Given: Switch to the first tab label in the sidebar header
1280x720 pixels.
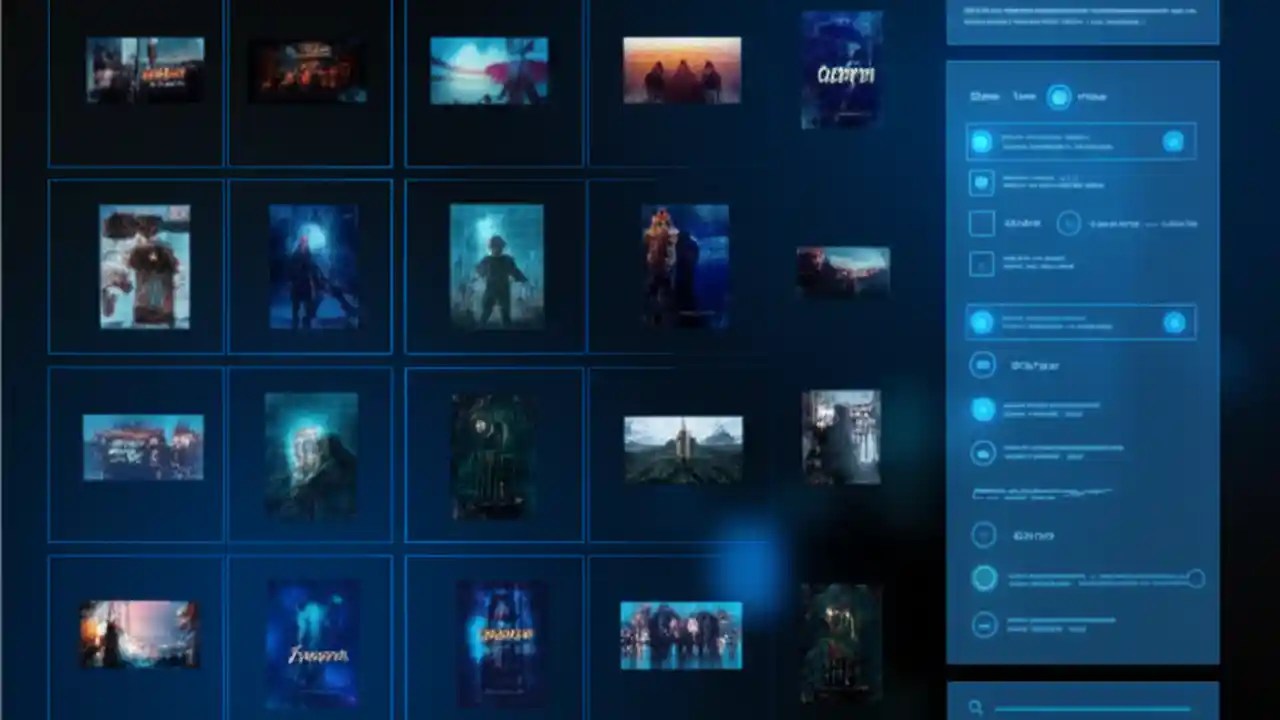Looking at the screenshot, I should point(984,96).
